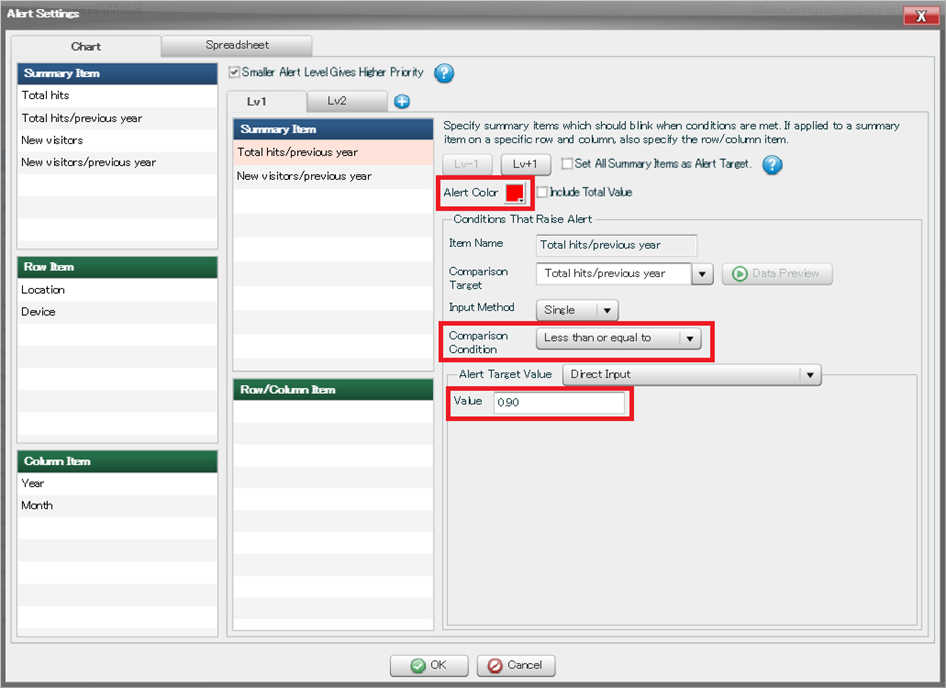Switch to the Chart tab
Image resolution: width=946 pixels, height=688 pixels.
(x=86, y=46)
